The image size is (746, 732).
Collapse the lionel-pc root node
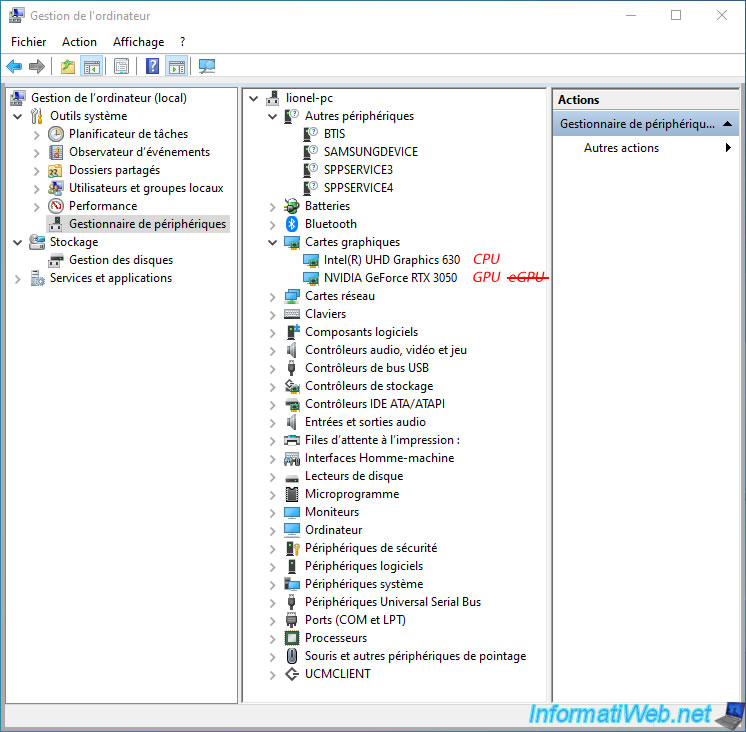tap(254, 98)
